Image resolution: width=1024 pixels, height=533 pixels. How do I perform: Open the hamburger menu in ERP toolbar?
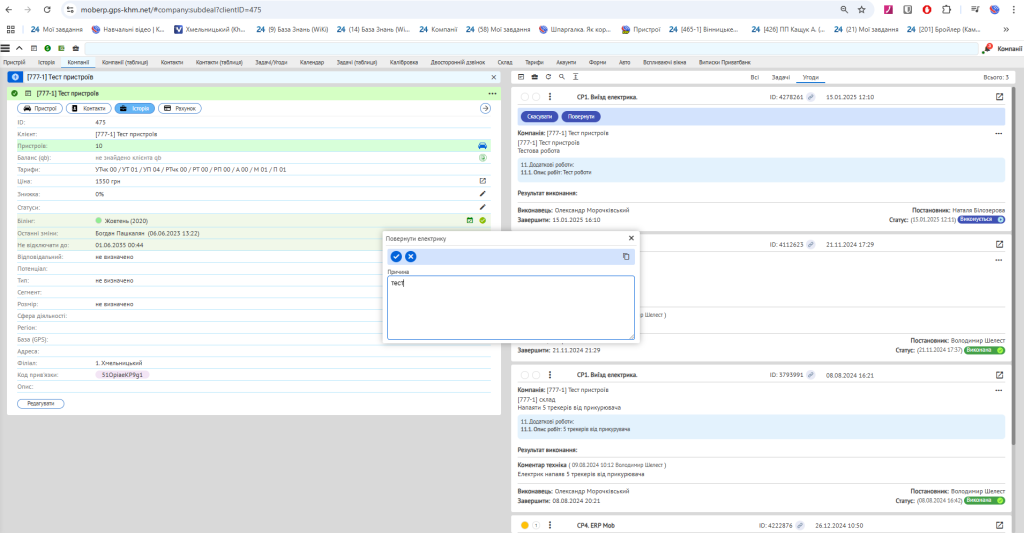pos(5,48)
